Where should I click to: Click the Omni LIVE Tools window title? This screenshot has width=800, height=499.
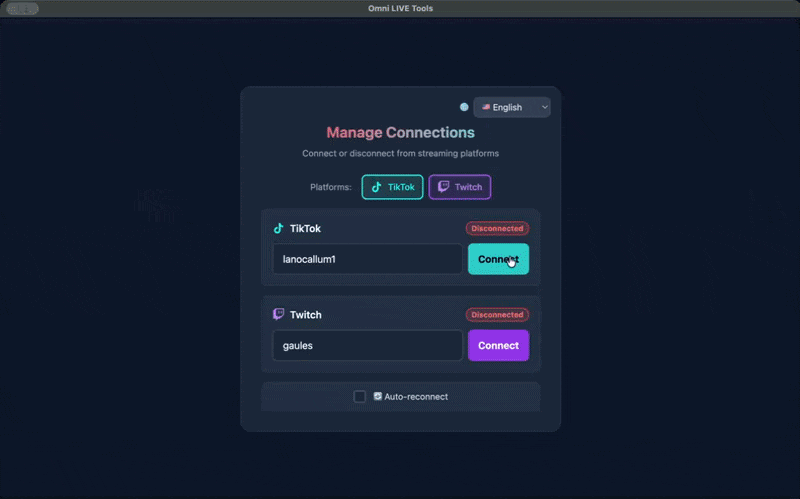pyautogui.click(x=401, y=8)
